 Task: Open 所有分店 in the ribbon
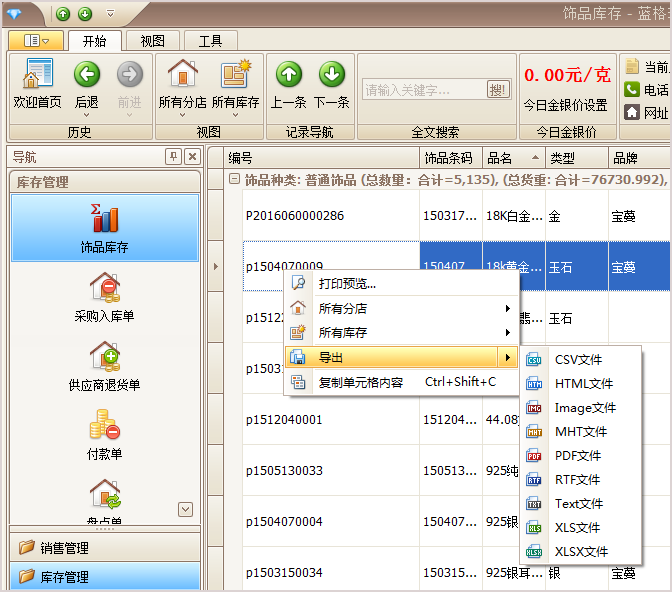tap(182, 83)
